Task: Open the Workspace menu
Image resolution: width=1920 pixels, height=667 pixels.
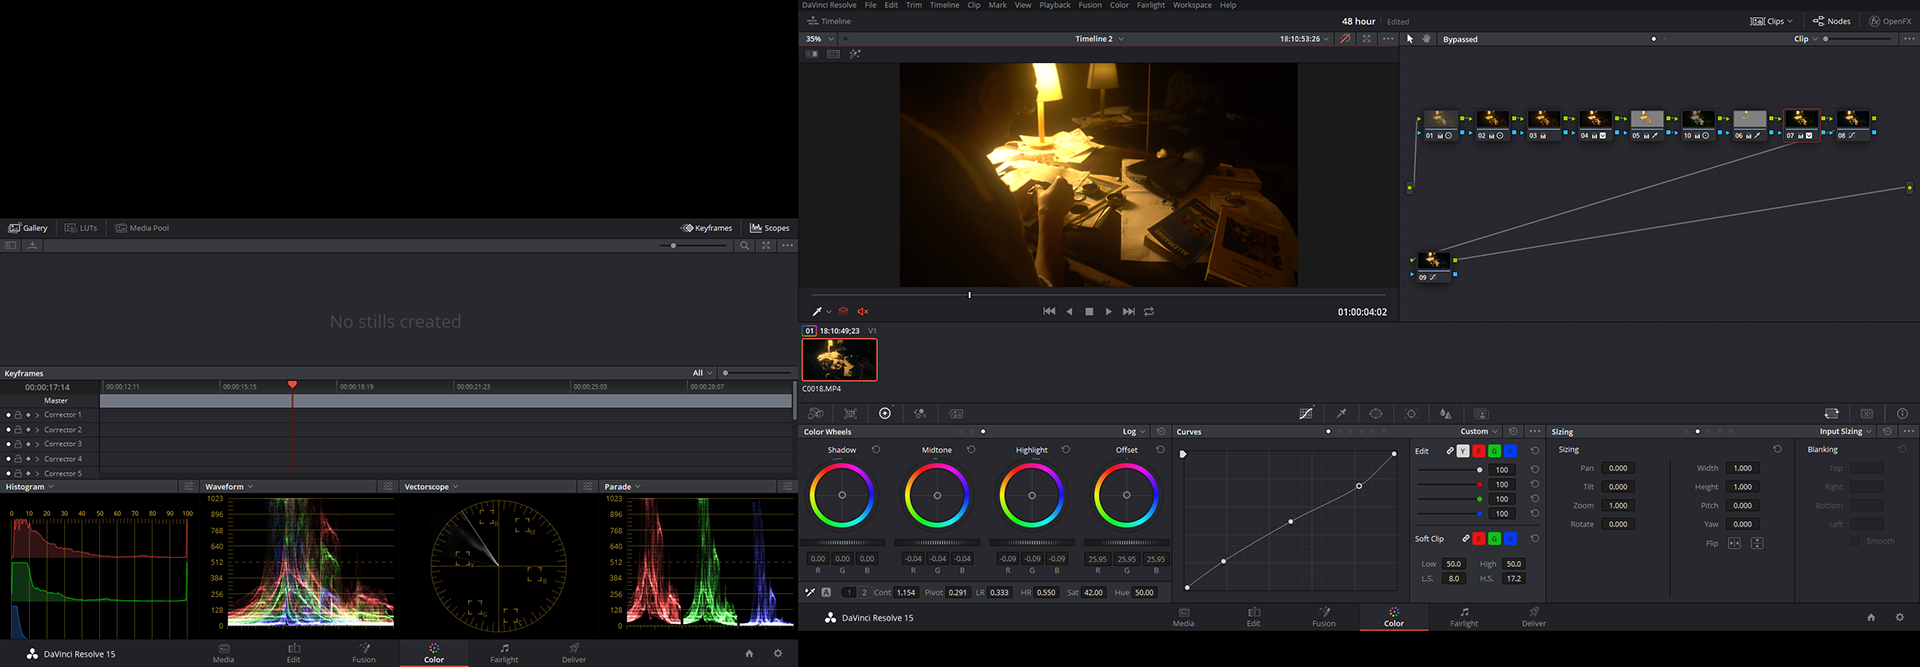Action: (x=1192, y=5)
